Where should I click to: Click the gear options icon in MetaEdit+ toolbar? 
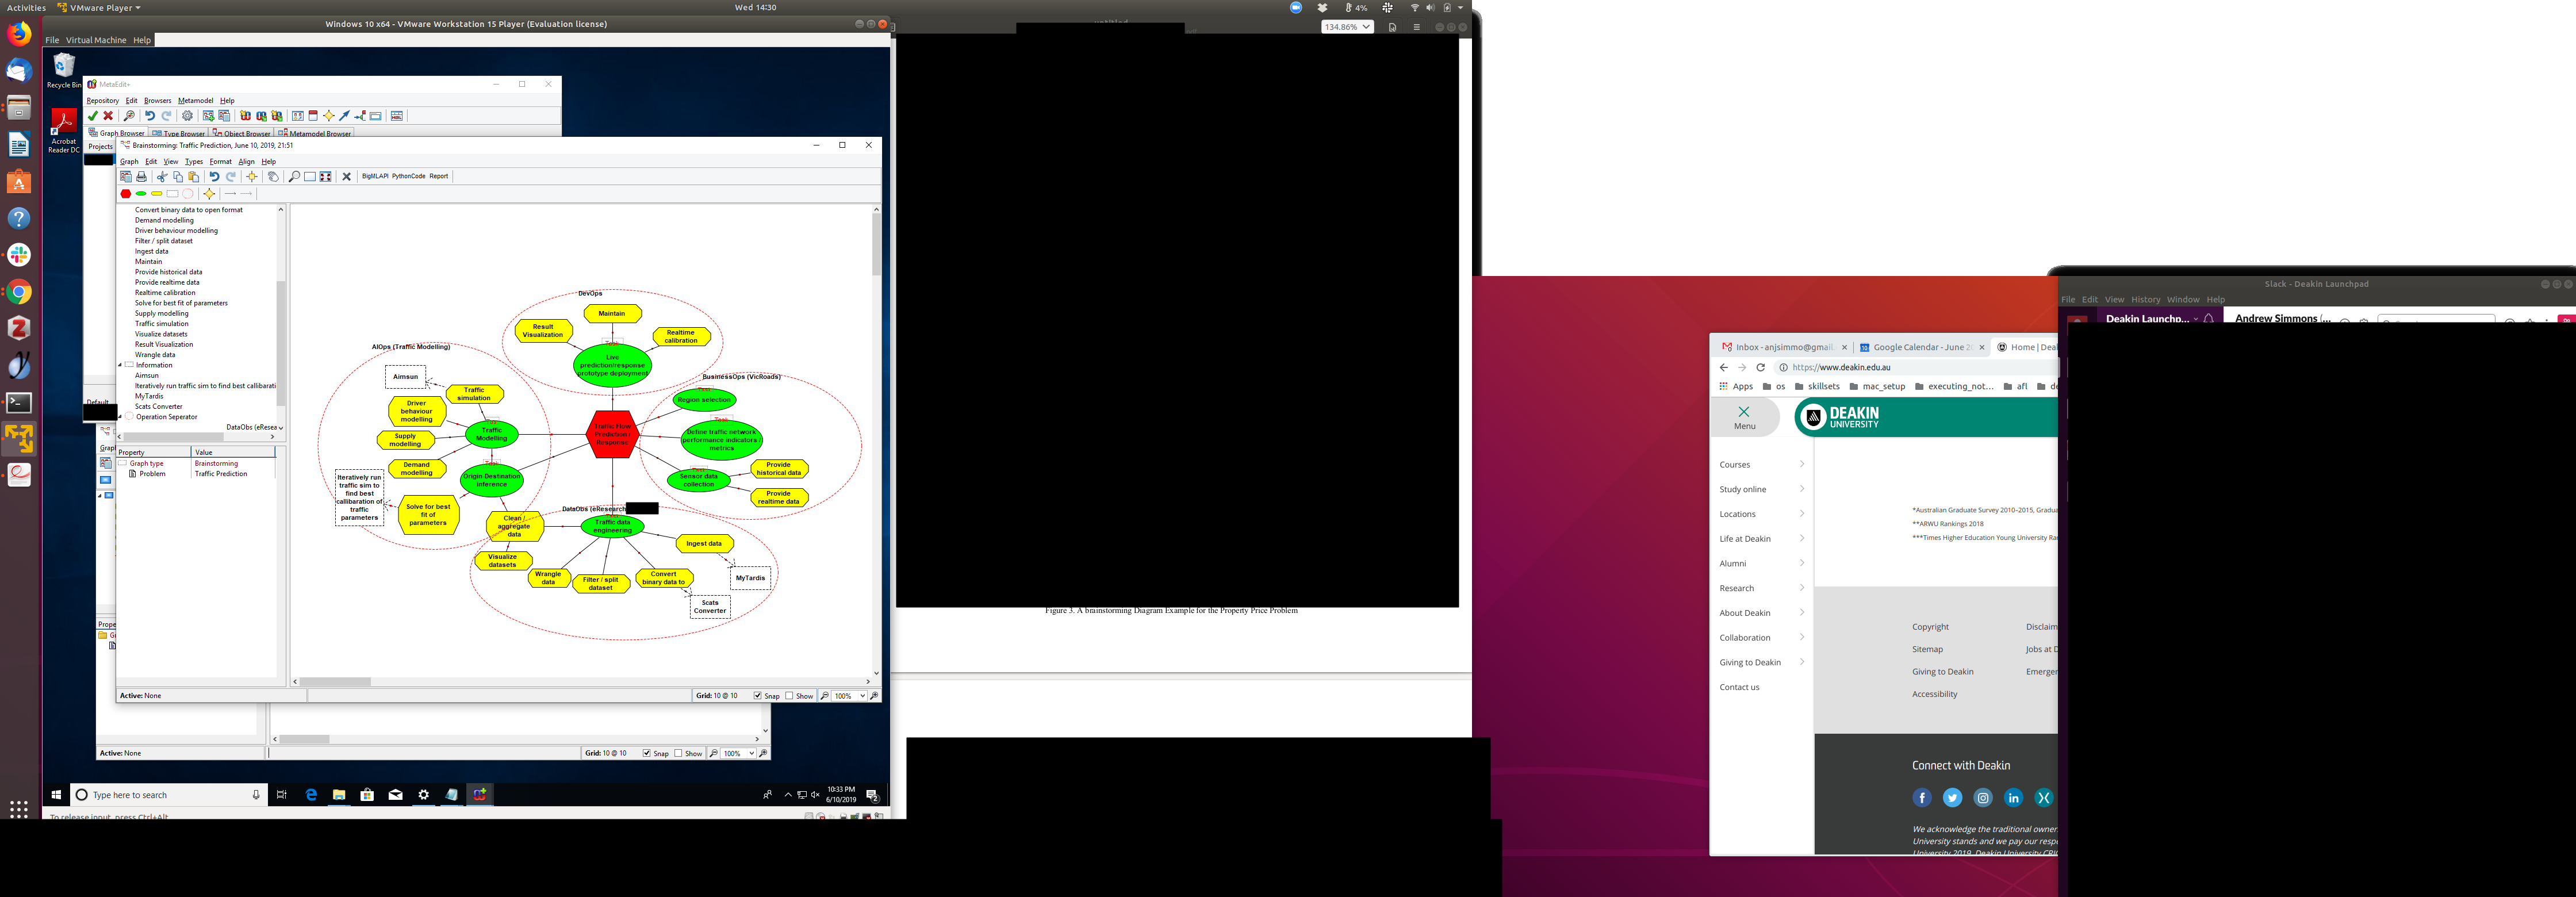click(x=187, y=116)
